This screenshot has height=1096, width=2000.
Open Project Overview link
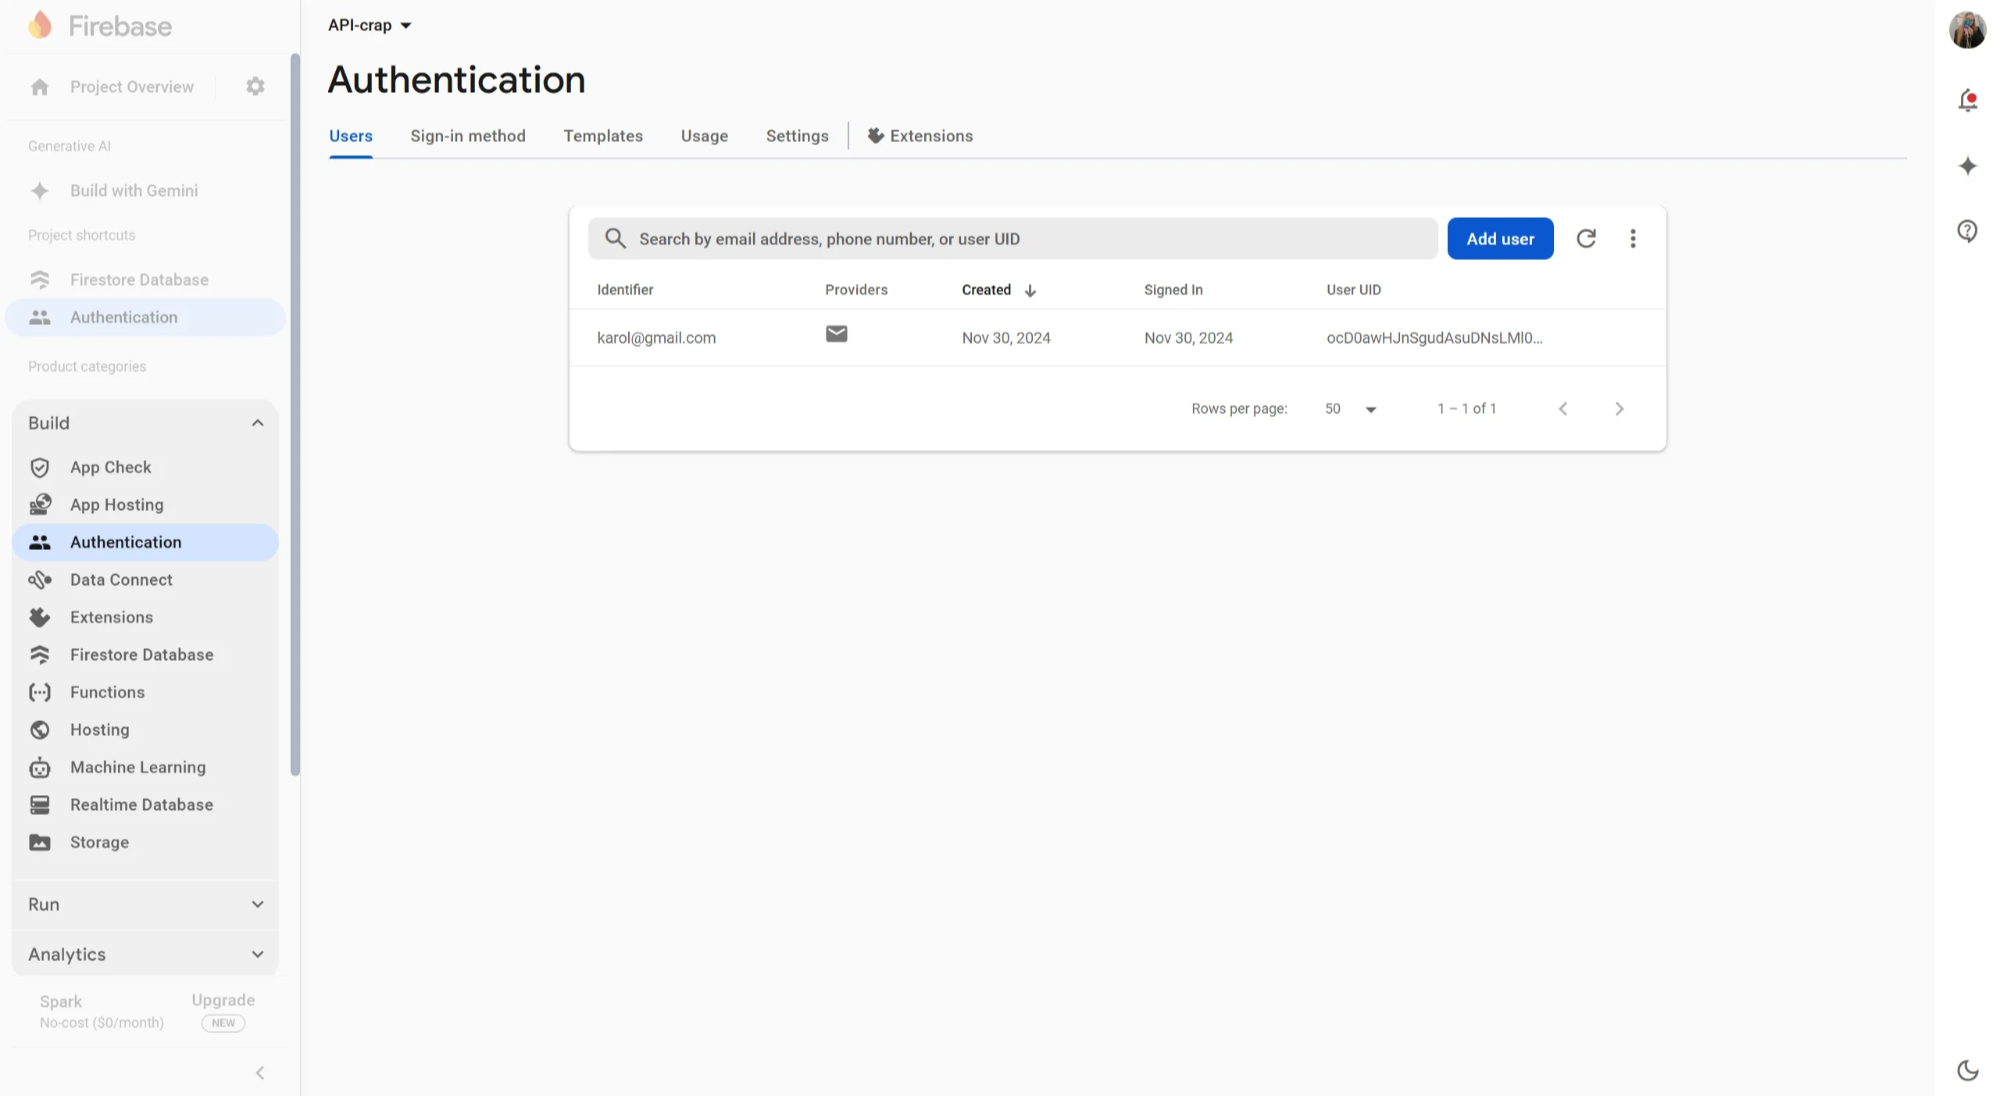132,87
